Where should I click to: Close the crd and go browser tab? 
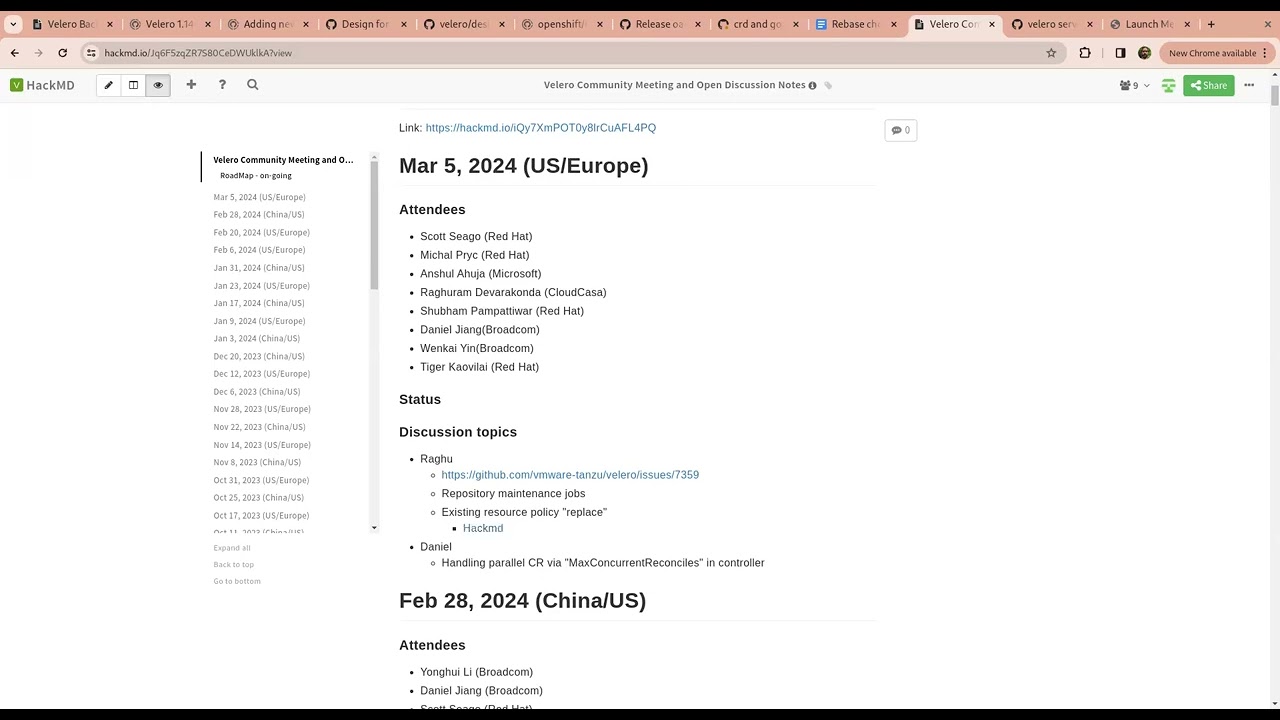796,24
